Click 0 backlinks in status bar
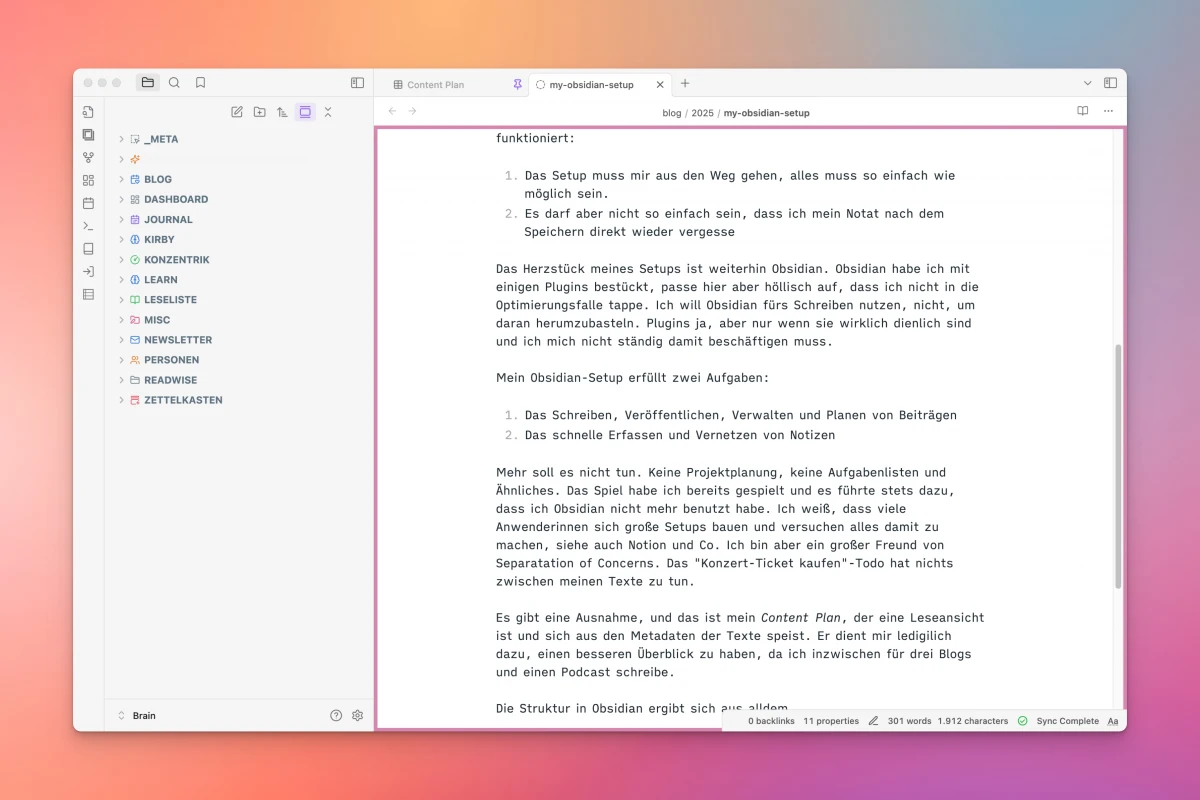1200x800 pixels. point(771,721)
